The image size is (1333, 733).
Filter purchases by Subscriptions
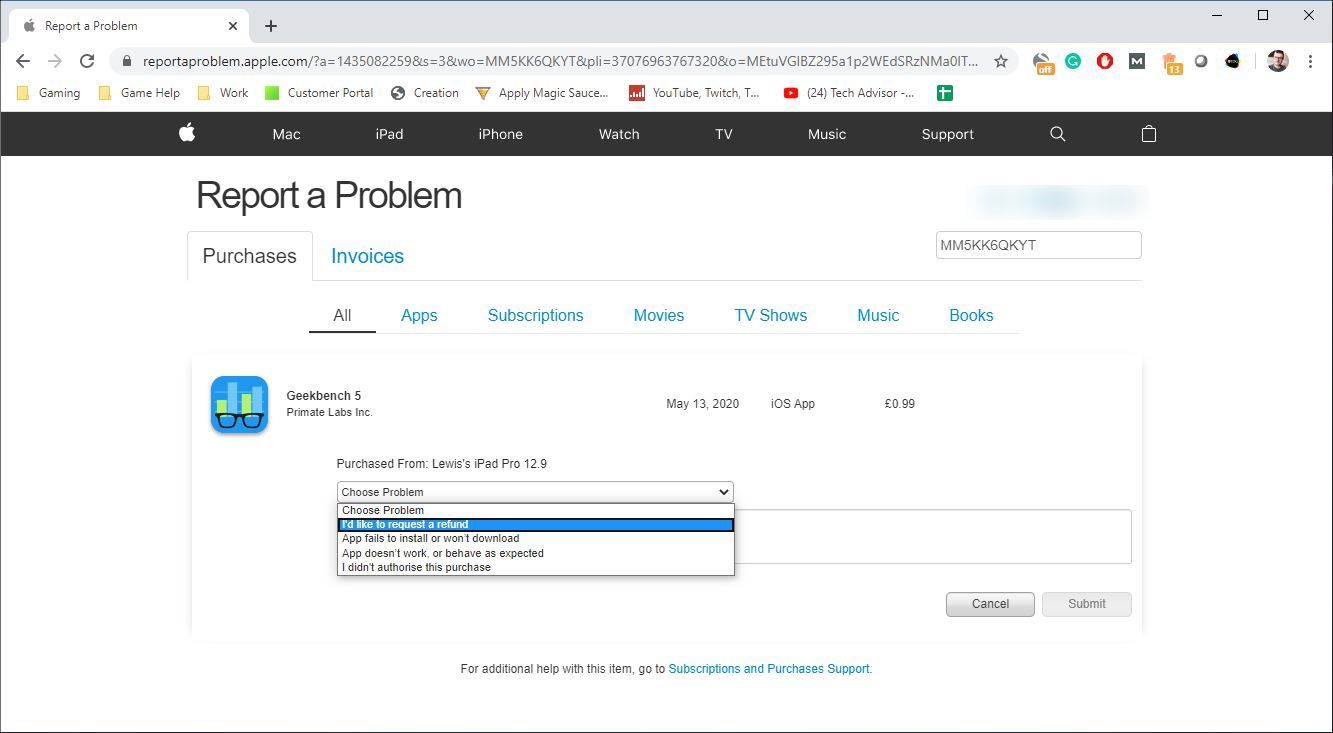point(535,315)
